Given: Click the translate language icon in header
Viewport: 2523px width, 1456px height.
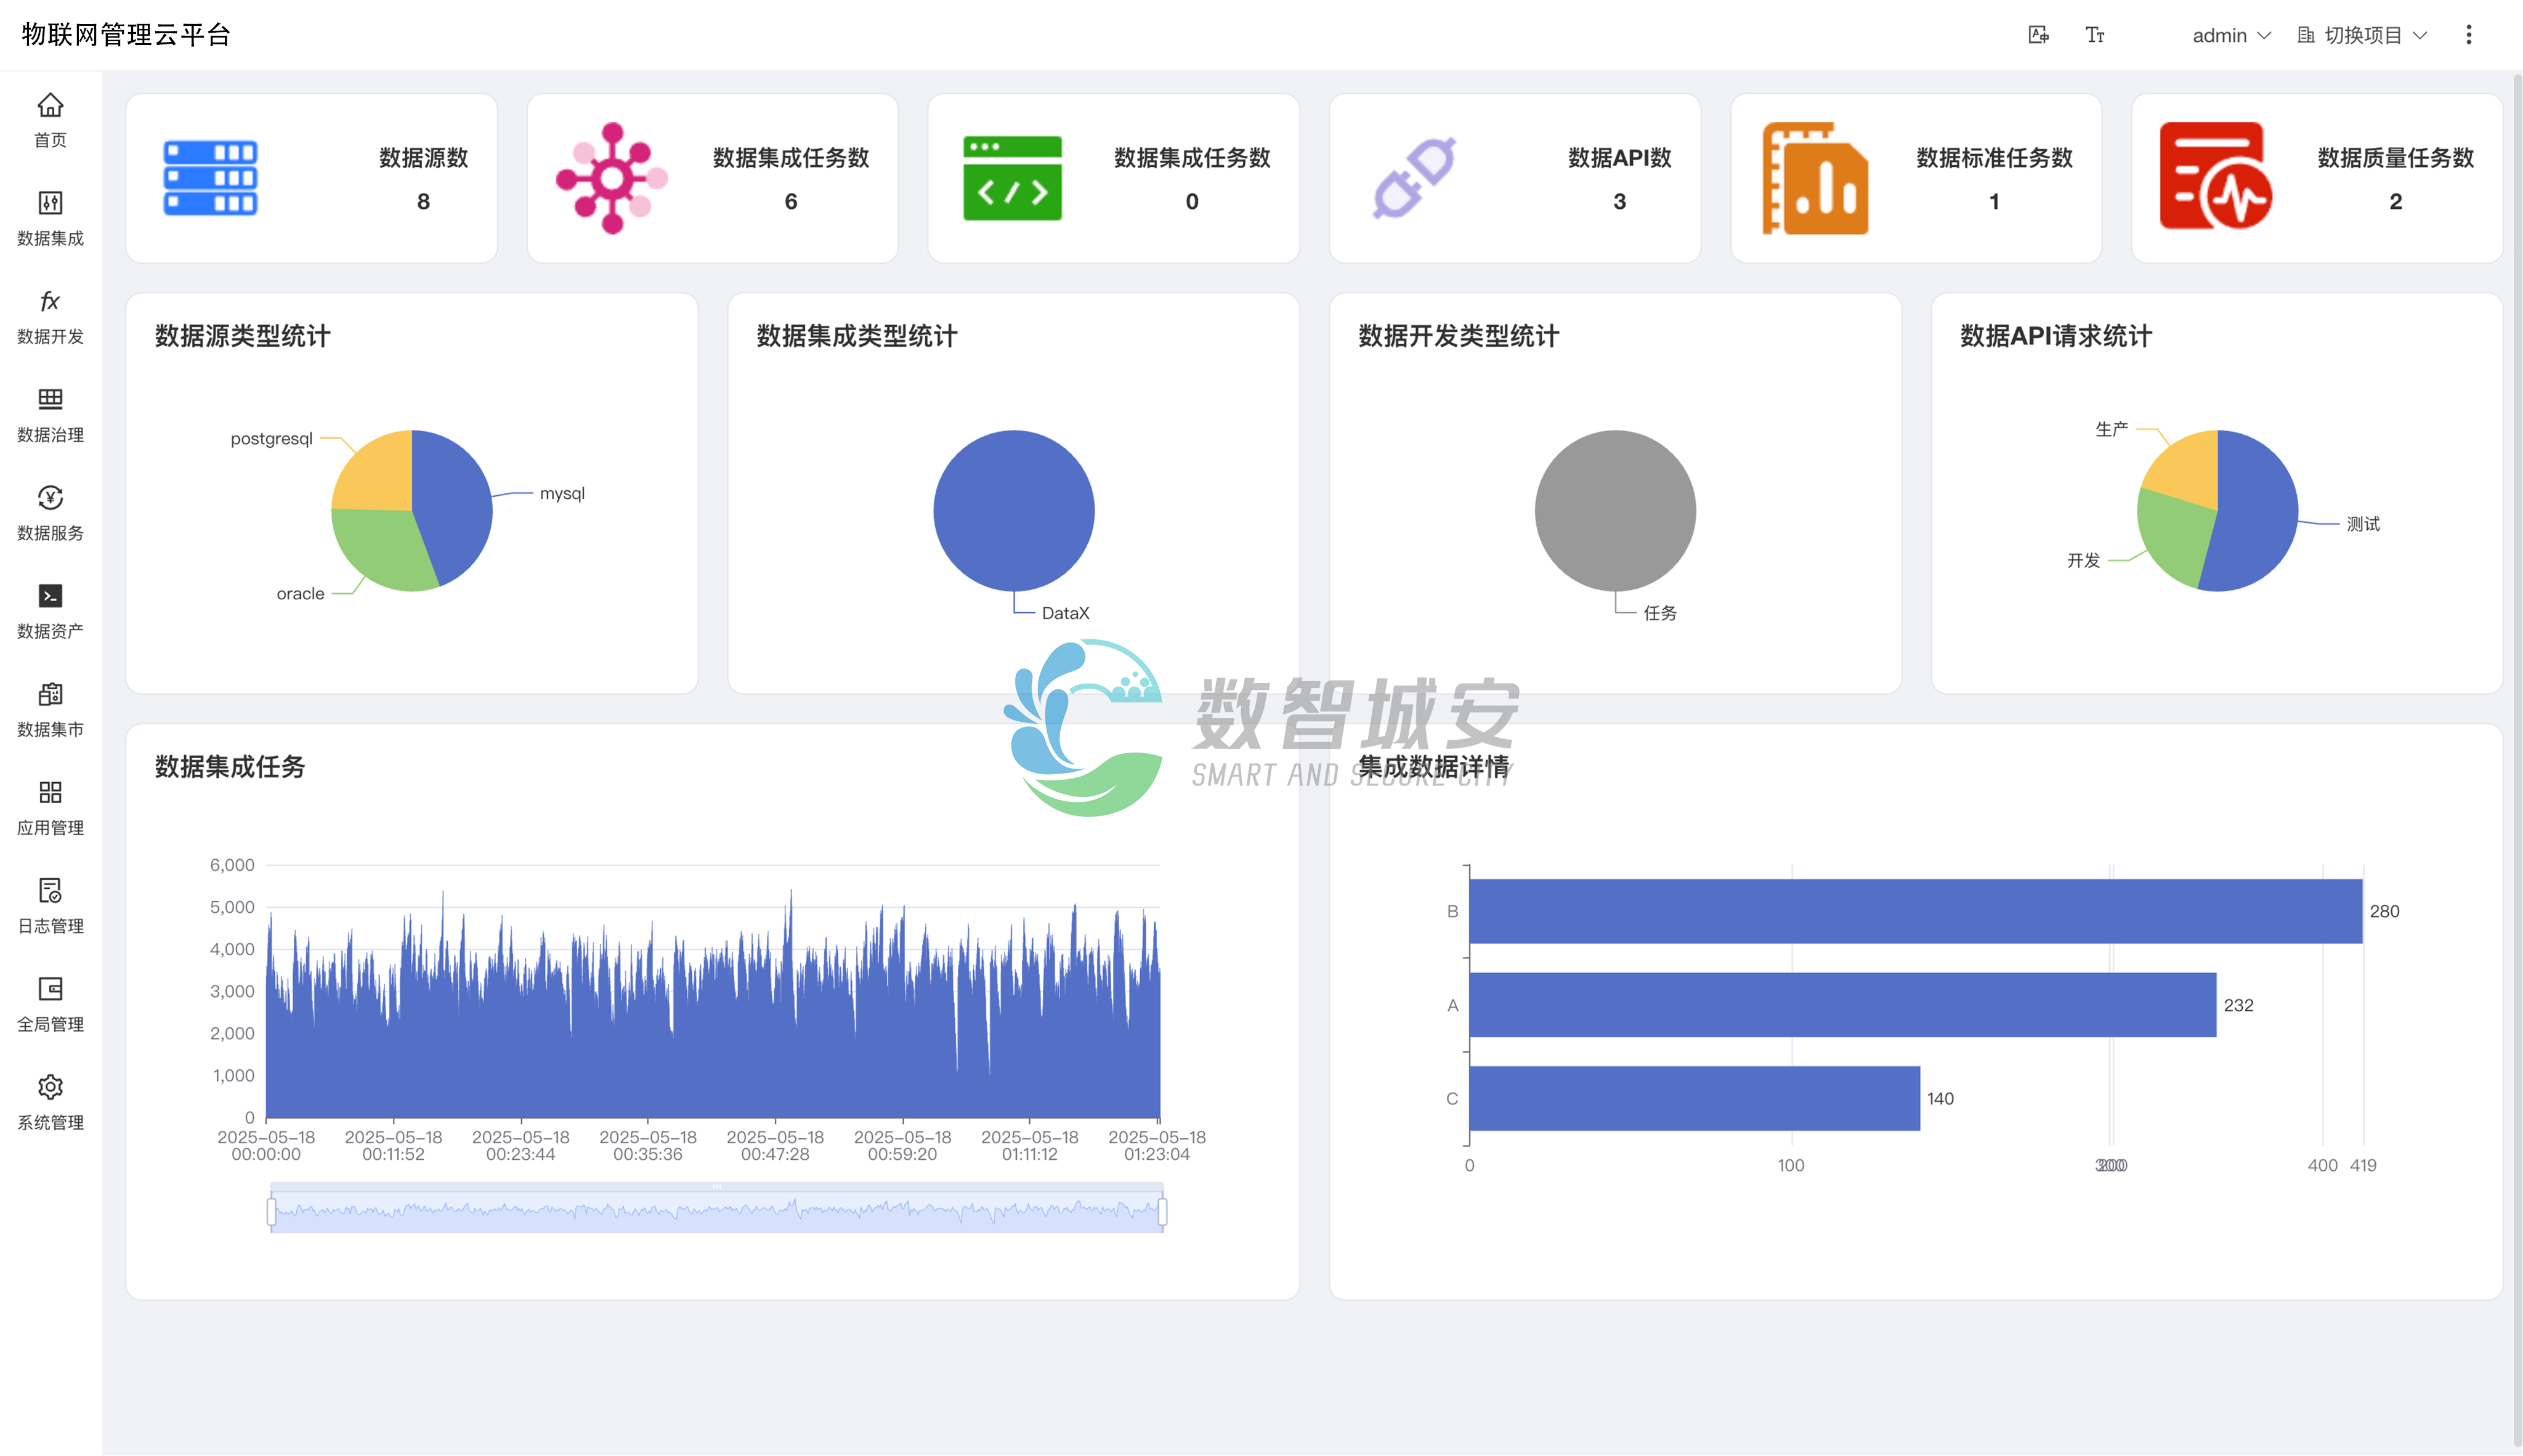Looking at the screenshot, I should (2038, 35).
